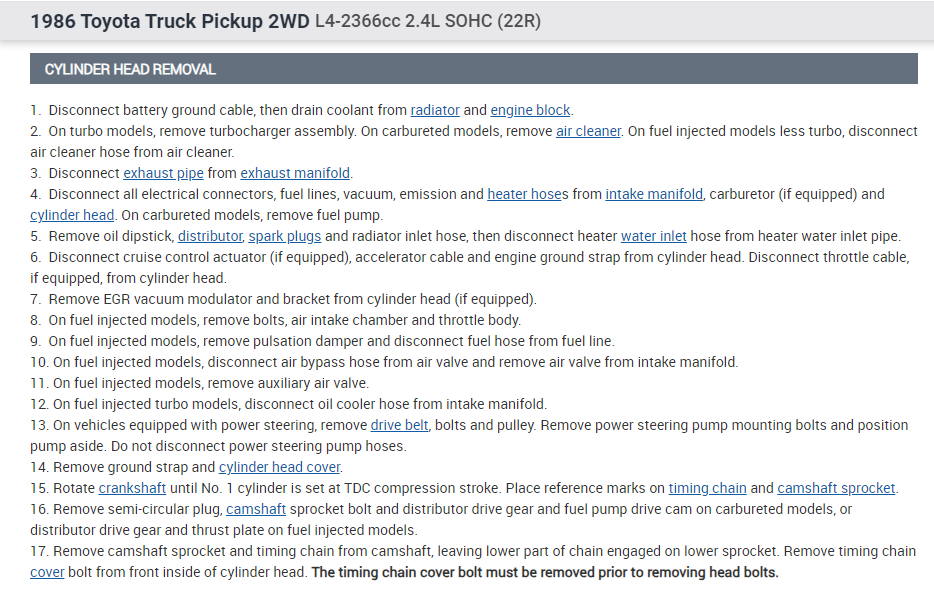This screenshot has height=596, width=934.
Task: Open the exhaust manifold link
Action: (x=296, y=173)
